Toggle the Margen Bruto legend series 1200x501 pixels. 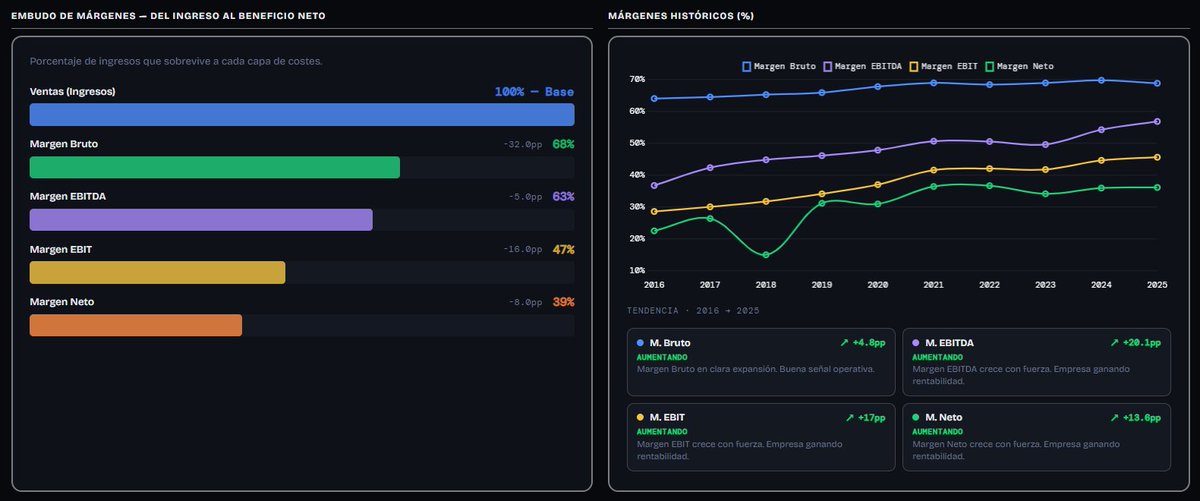778,66
